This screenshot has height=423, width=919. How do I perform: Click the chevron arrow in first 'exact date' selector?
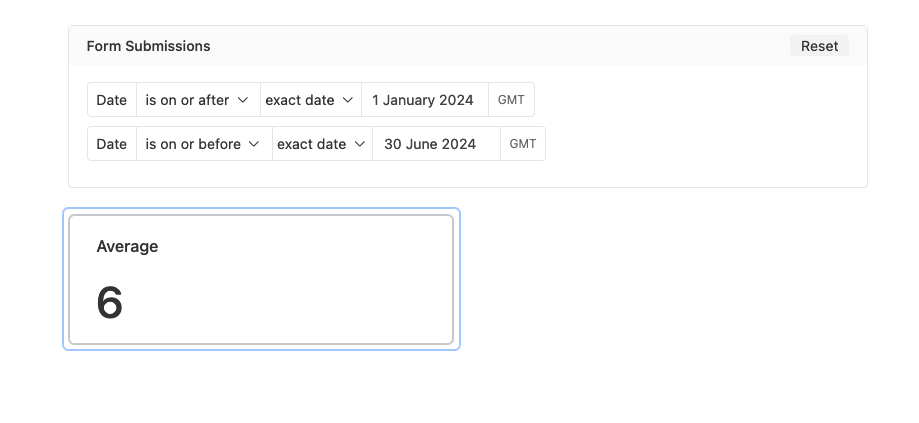point(348,100)
